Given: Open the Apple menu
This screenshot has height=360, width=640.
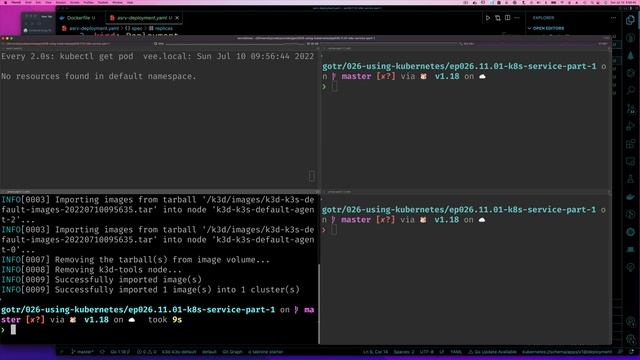Looking at the screenshot, I should click(5, 2).
